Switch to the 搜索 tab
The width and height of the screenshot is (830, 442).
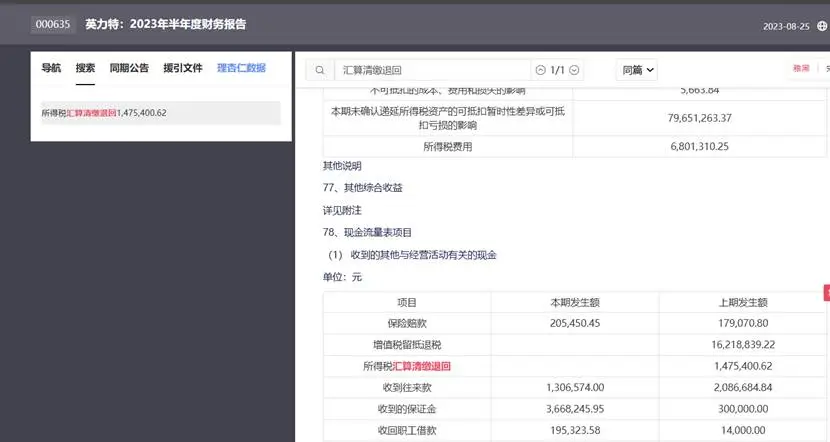(x=85, y=68)
